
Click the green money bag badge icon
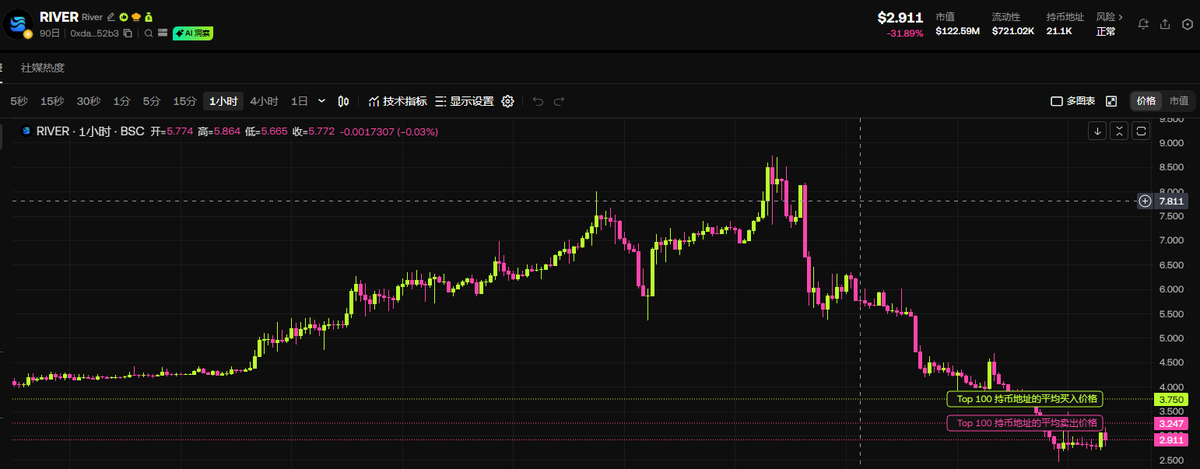(148, 18)
